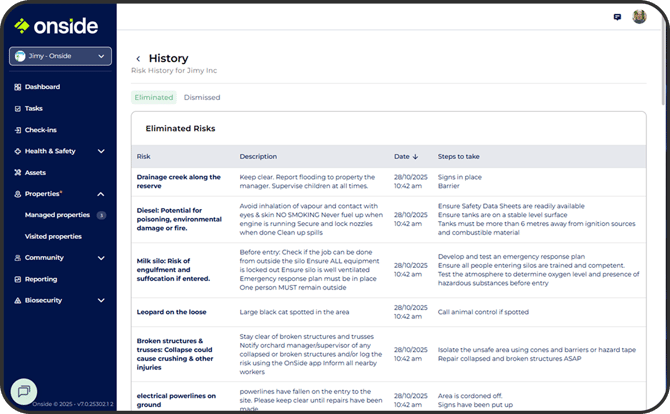670x414 pixels.
Task: Expand the Community menu chevron
Action: pyautogui.click(x=101, y=258)
